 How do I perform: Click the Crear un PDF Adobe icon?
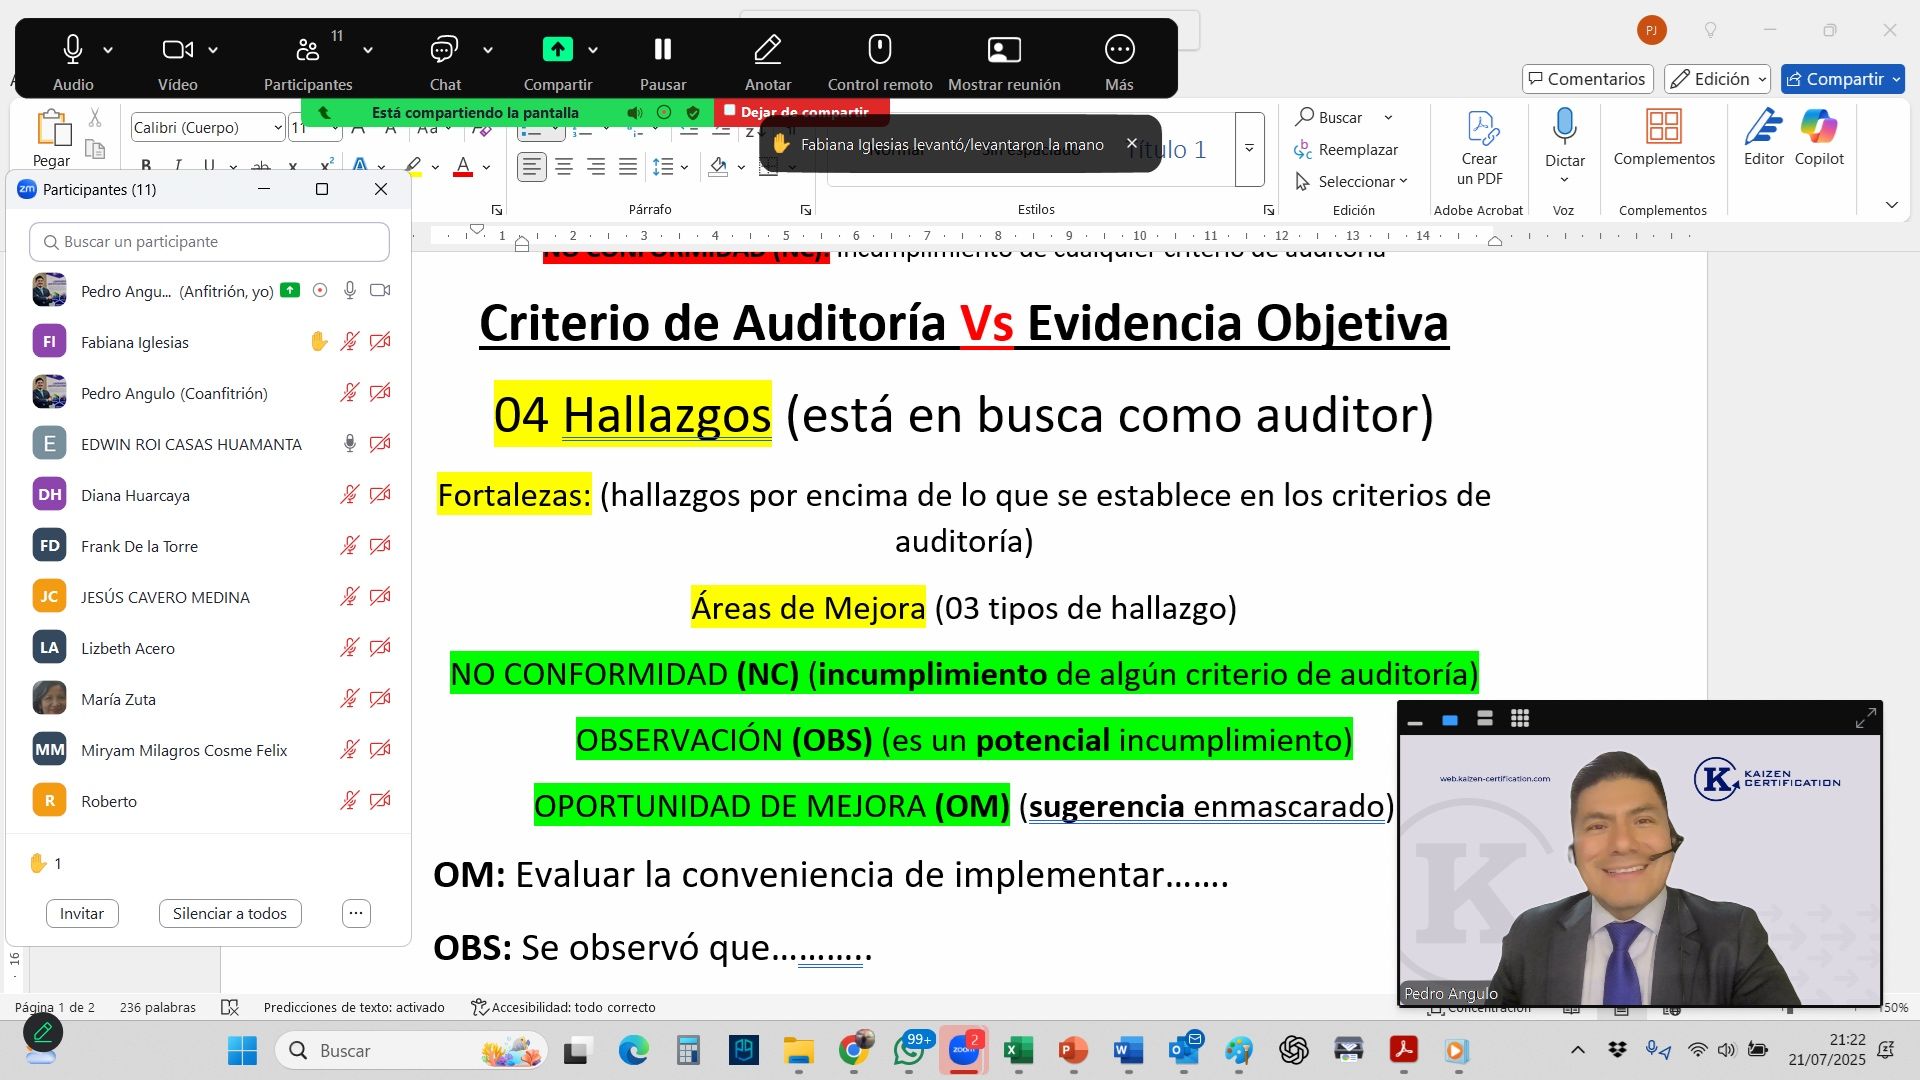tap(1480, 128)
